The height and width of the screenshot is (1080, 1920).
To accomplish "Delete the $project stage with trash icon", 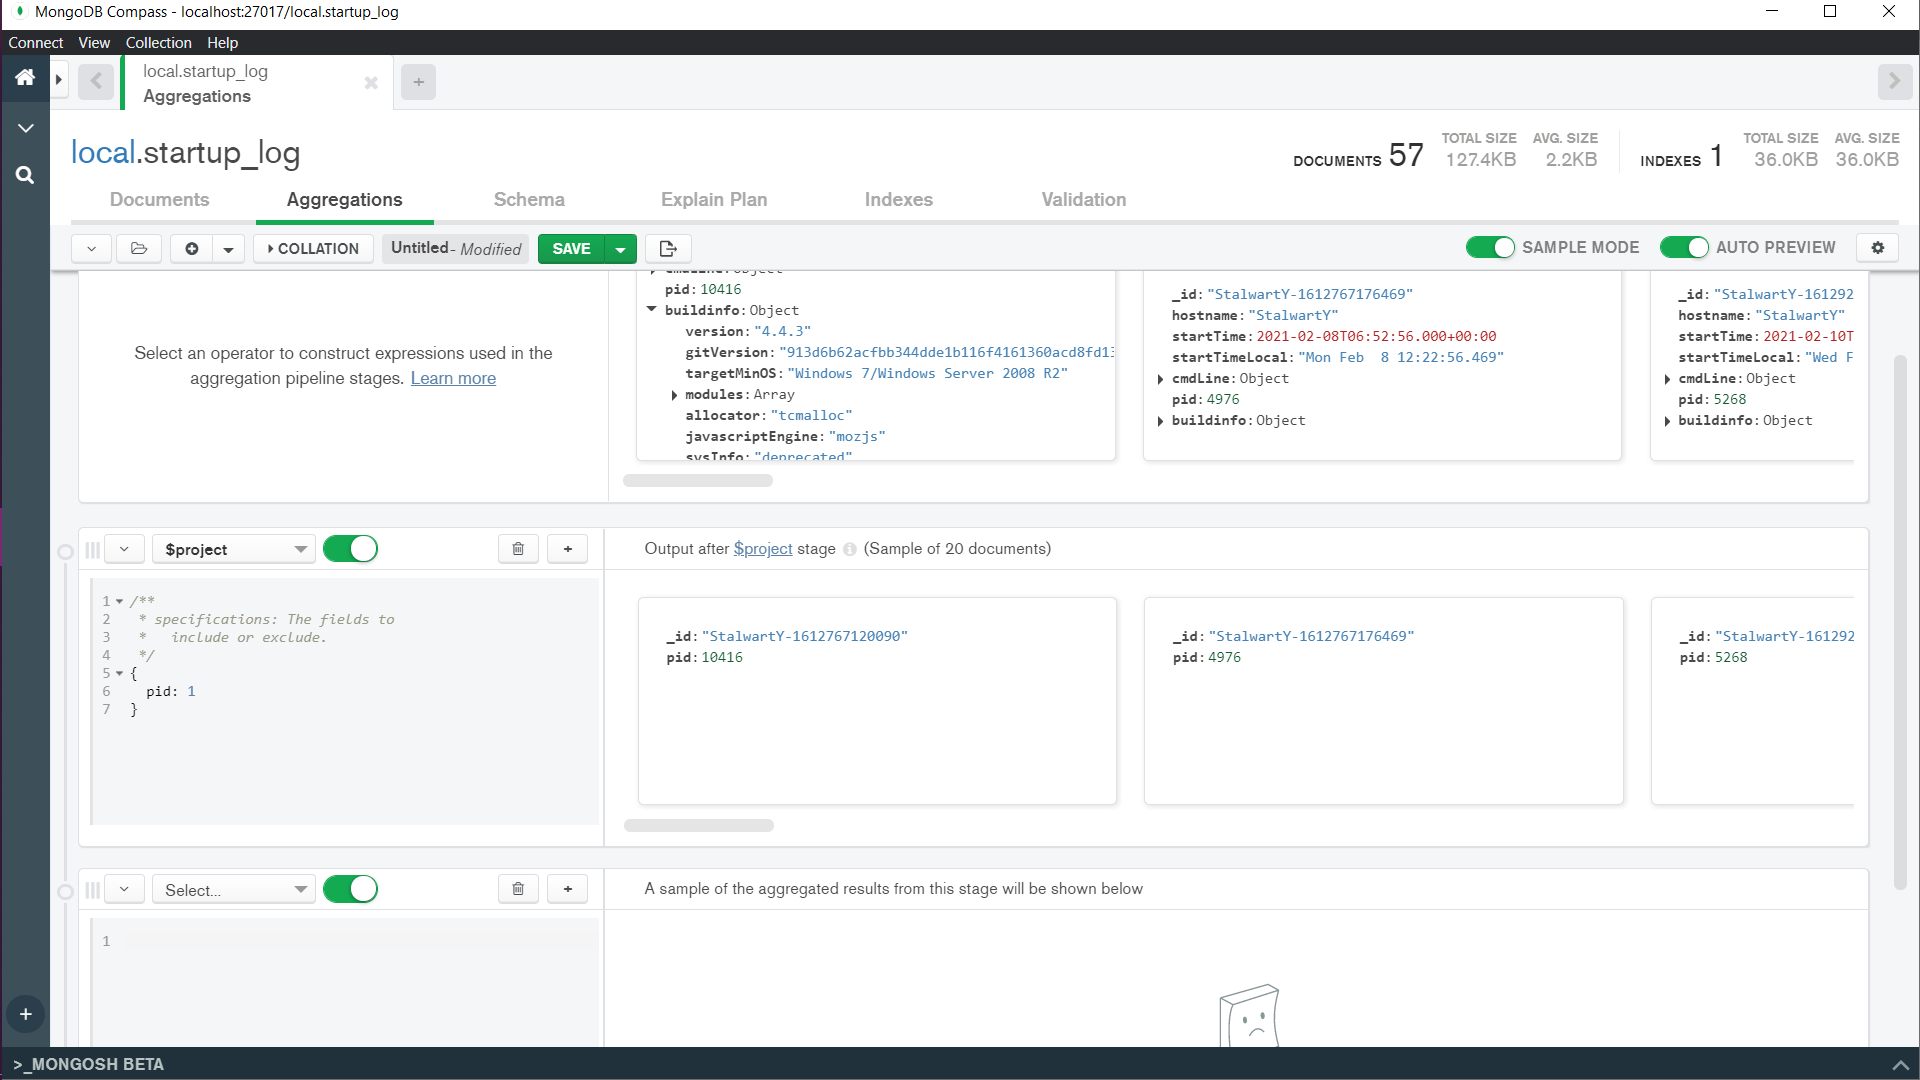I will [x=518, y=549].
